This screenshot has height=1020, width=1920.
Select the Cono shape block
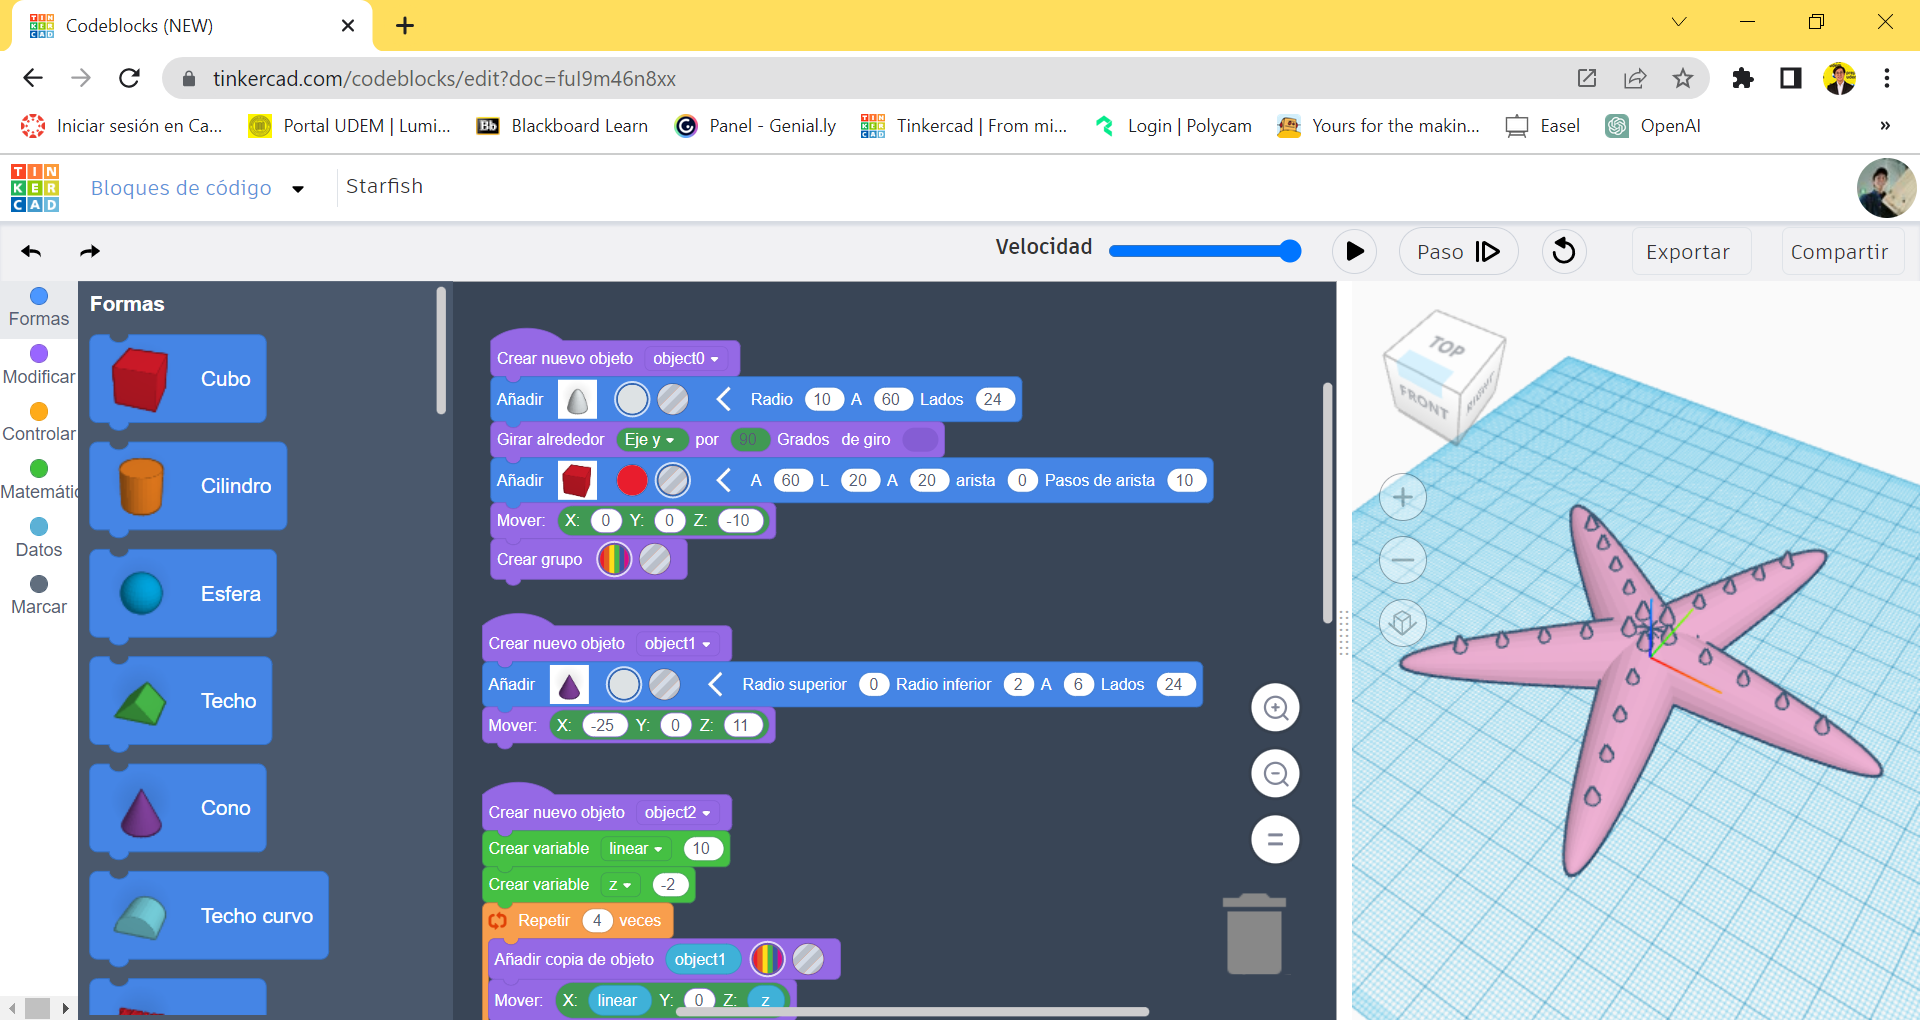(x=177, y=807)
